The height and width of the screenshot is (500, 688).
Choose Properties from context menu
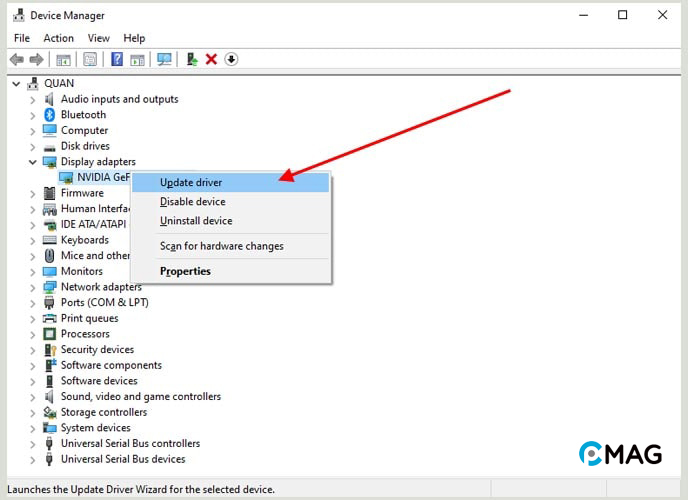[x=230, y=271]
